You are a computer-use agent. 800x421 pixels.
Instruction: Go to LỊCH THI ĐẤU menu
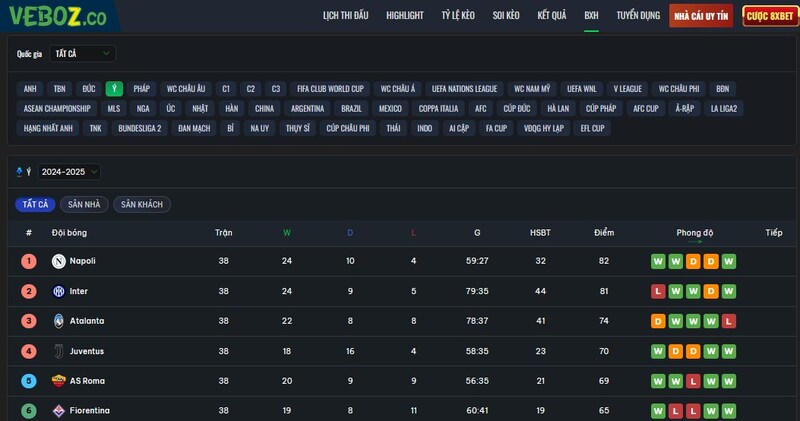tap(346, 16)
